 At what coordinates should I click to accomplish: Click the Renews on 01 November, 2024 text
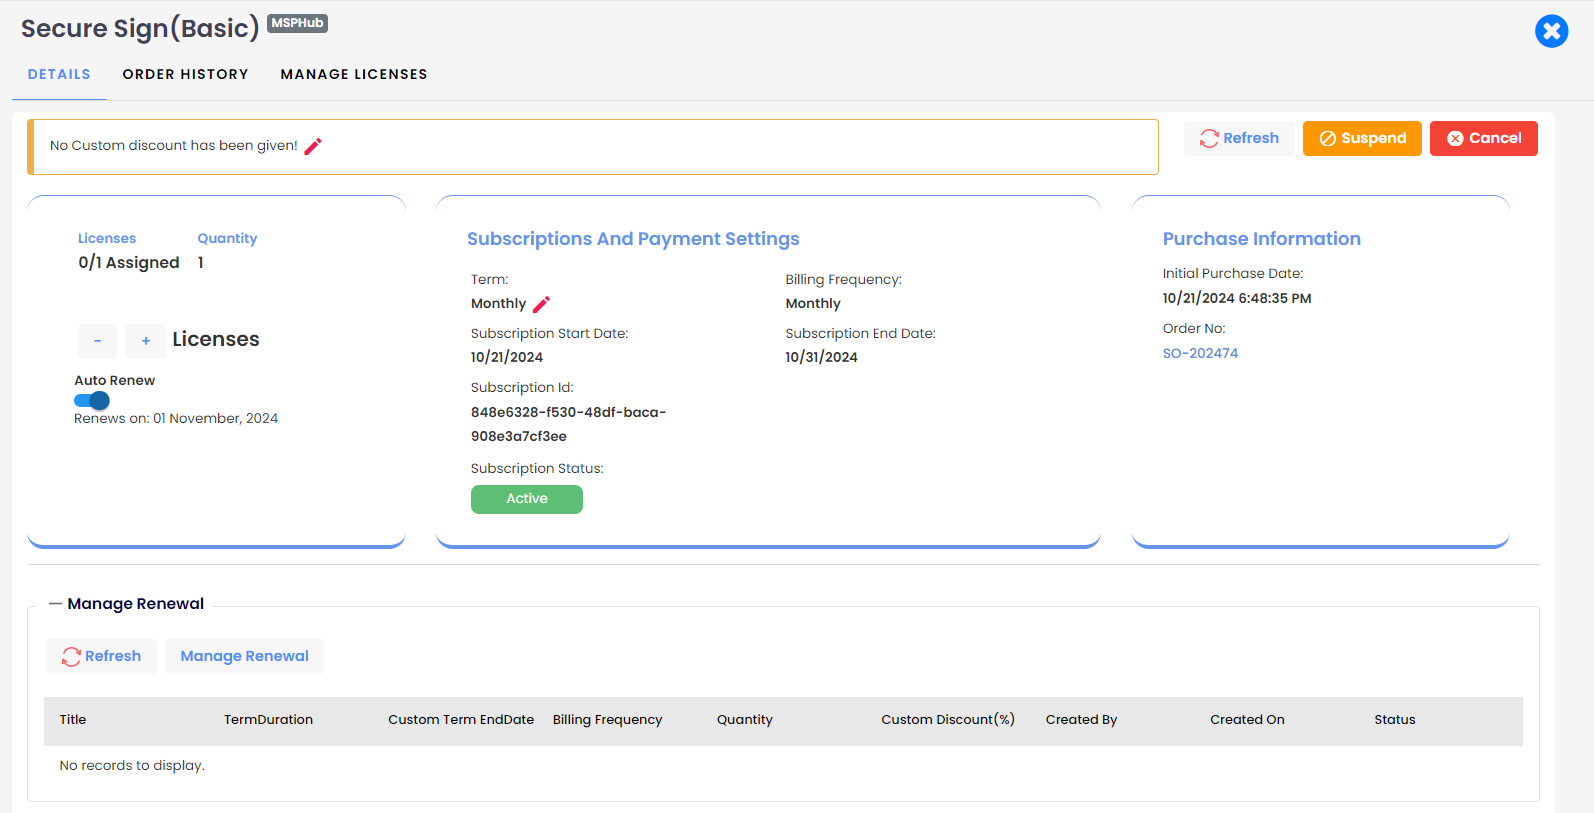[176, 419]
